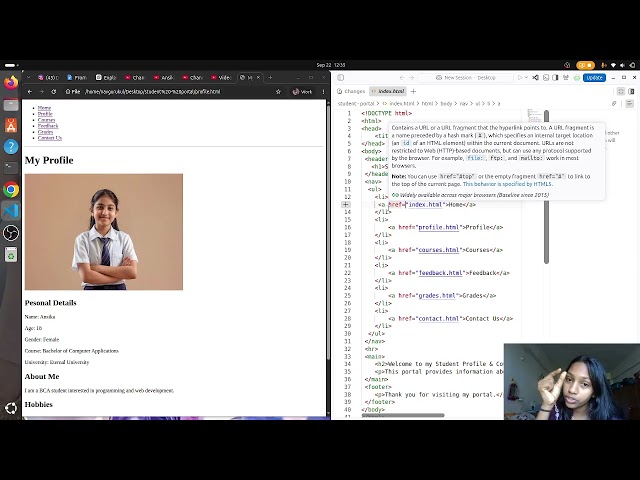The image size is (640, 480).
Task: Click the browser page vertical scrollbar
Action: click(x=328, y=231)
